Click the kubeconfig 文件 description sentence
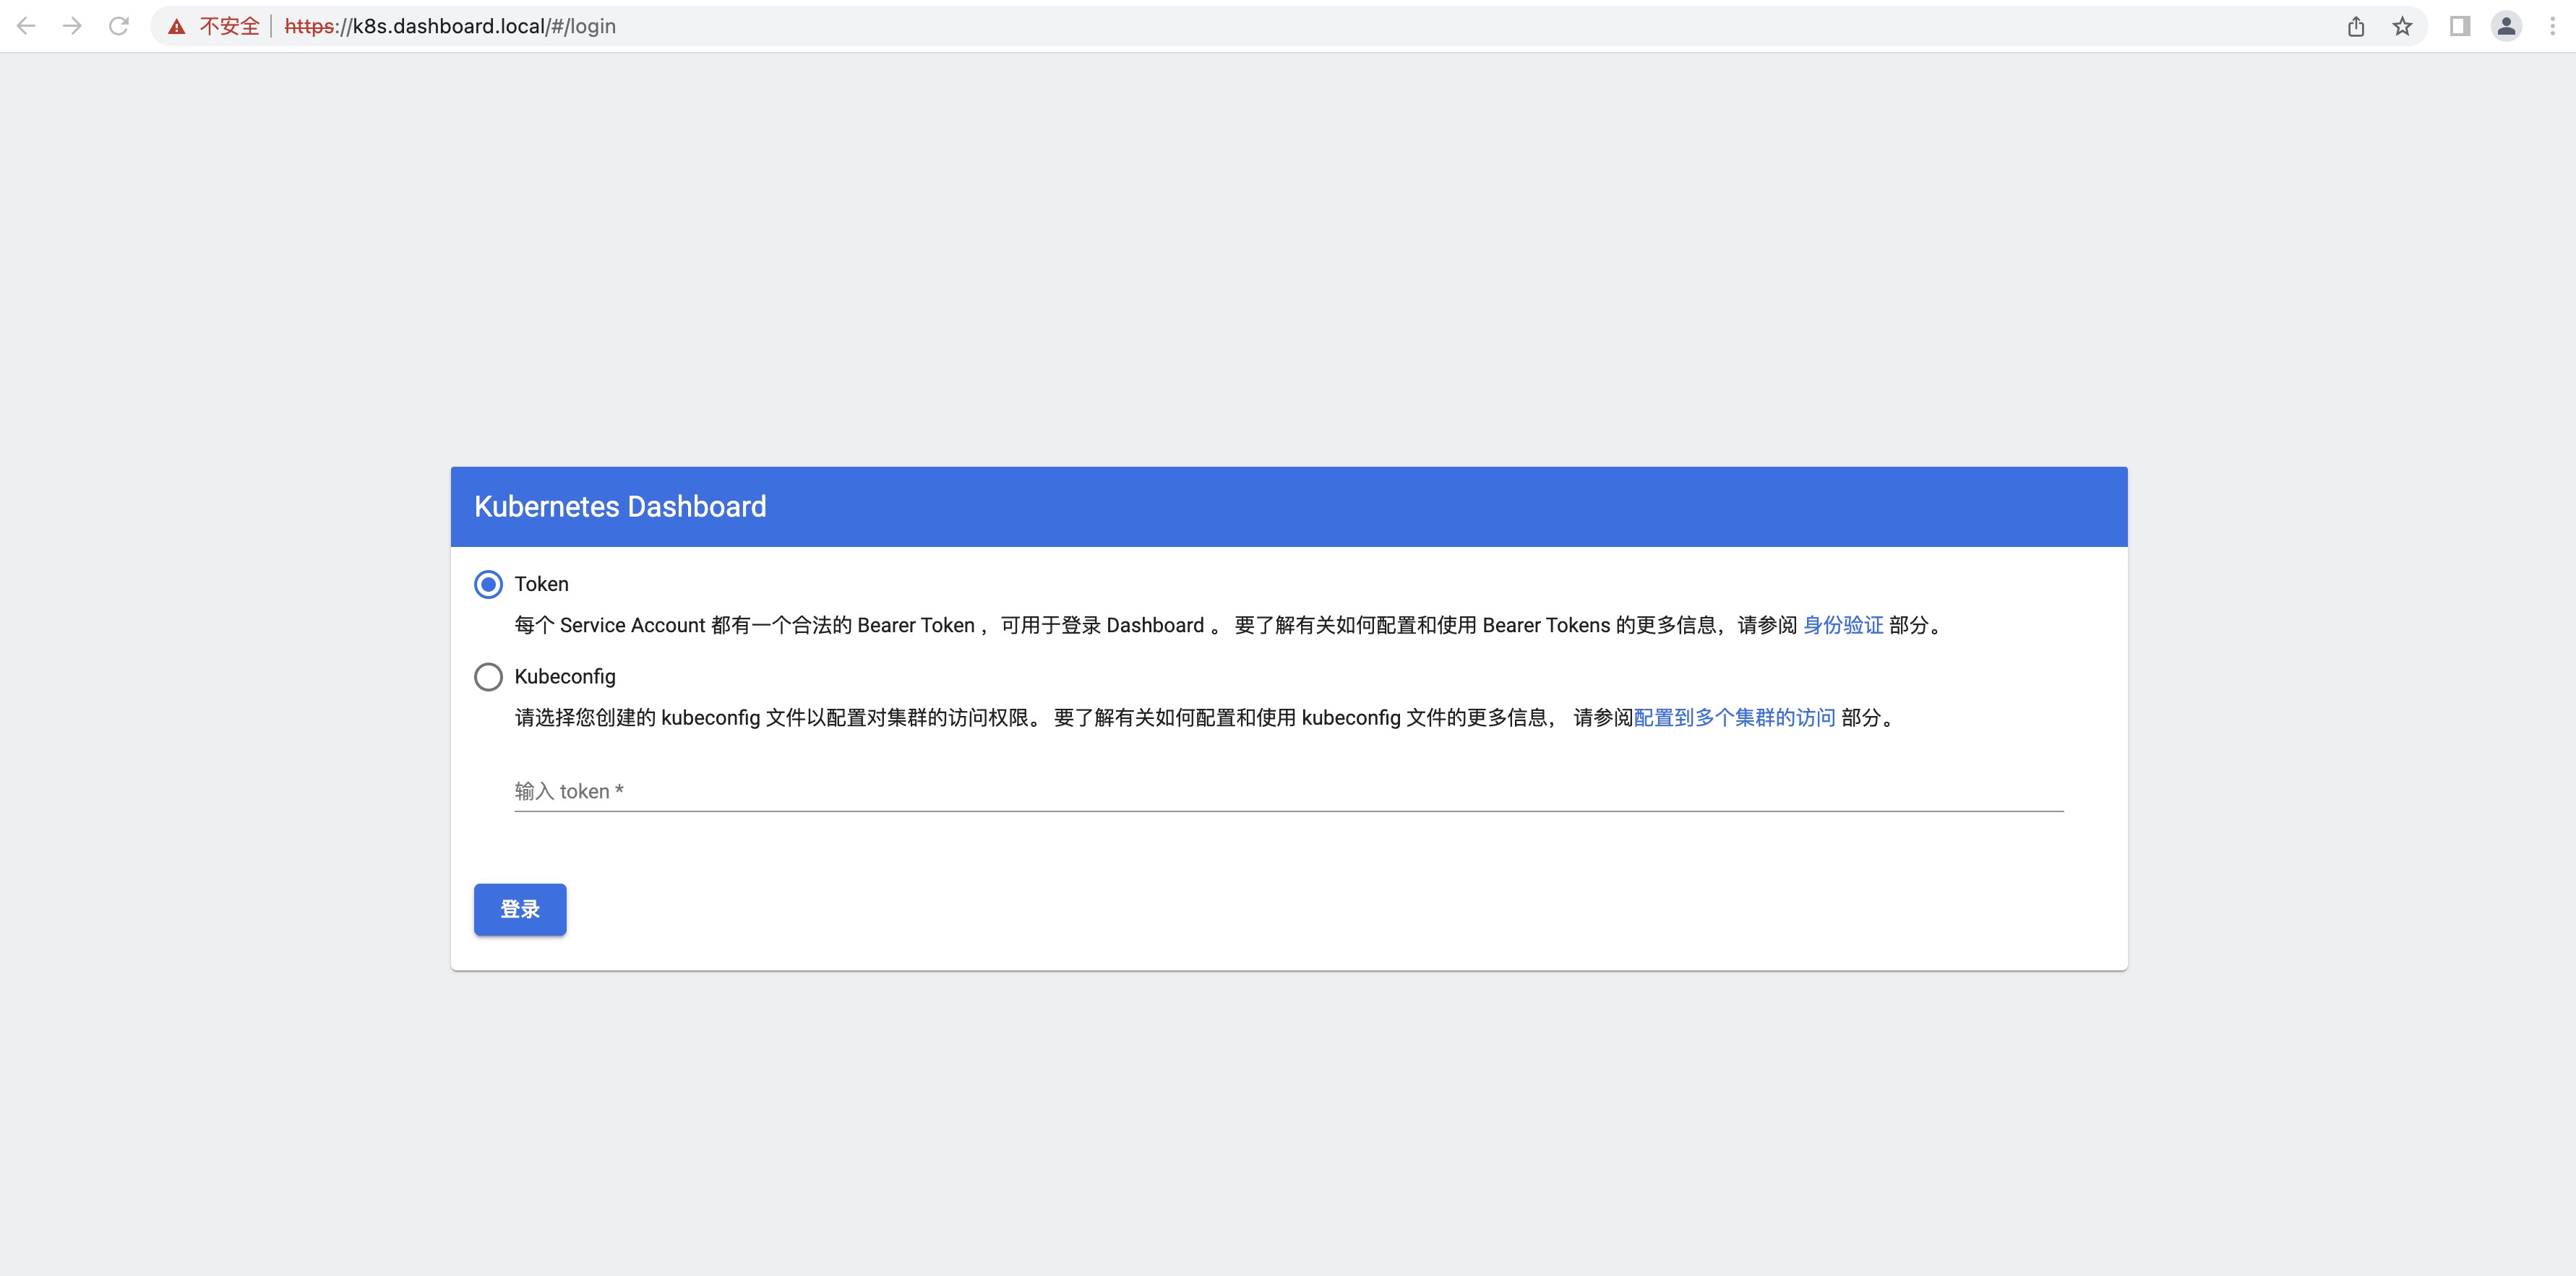Viewport: 2576px width, 1276px height. (x=1207, y=718)
